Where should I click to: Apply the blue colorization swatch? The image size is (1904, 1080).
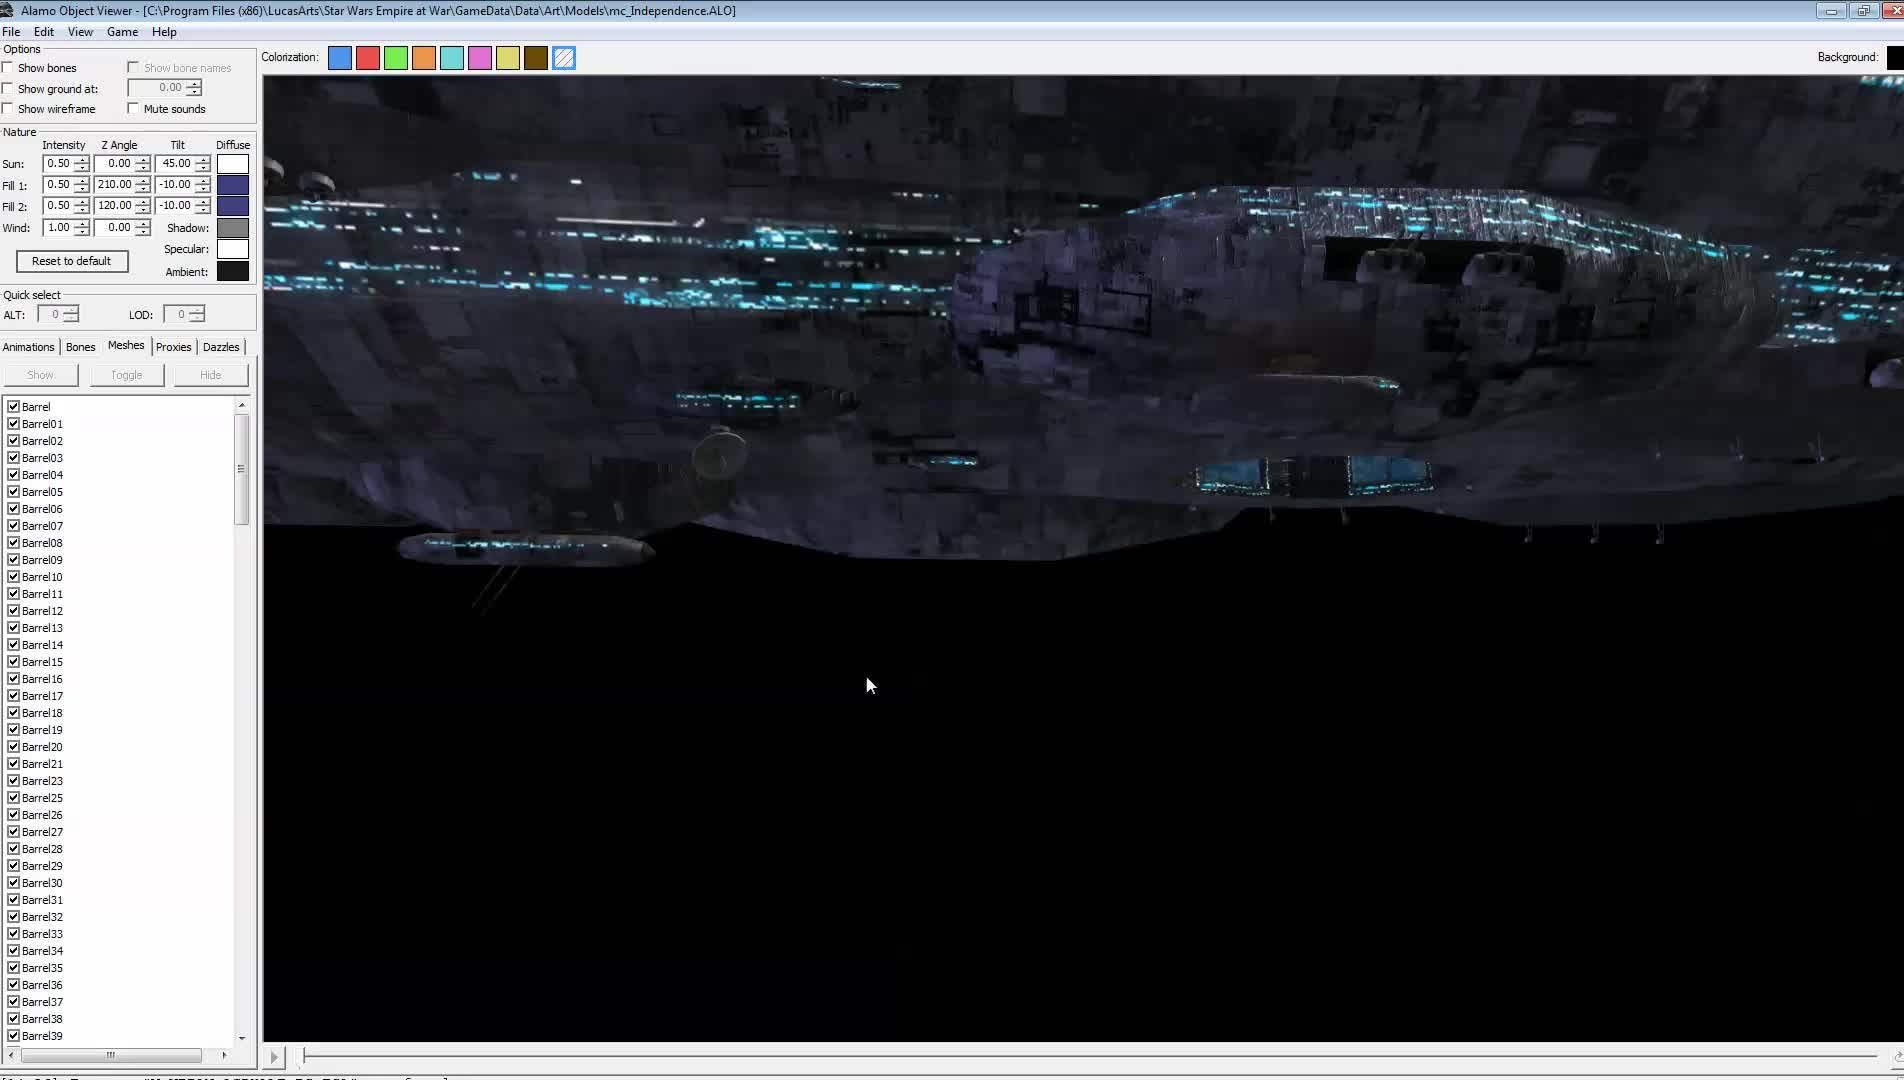coord(340,58)
